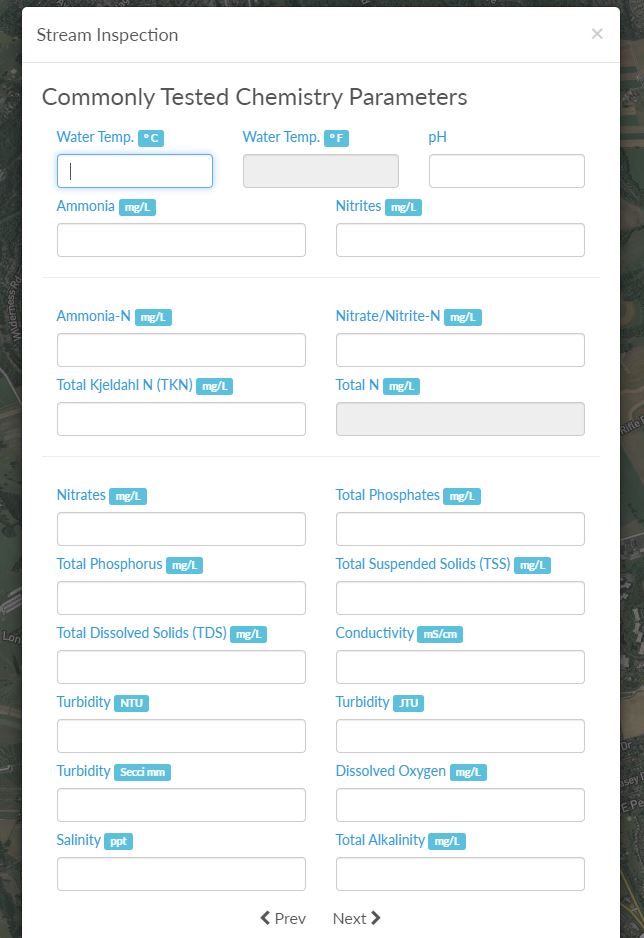The width and height of the screenshot is (644, 938).
Task: Select the Turbidity NTU input field
Action: pos(181,736)
